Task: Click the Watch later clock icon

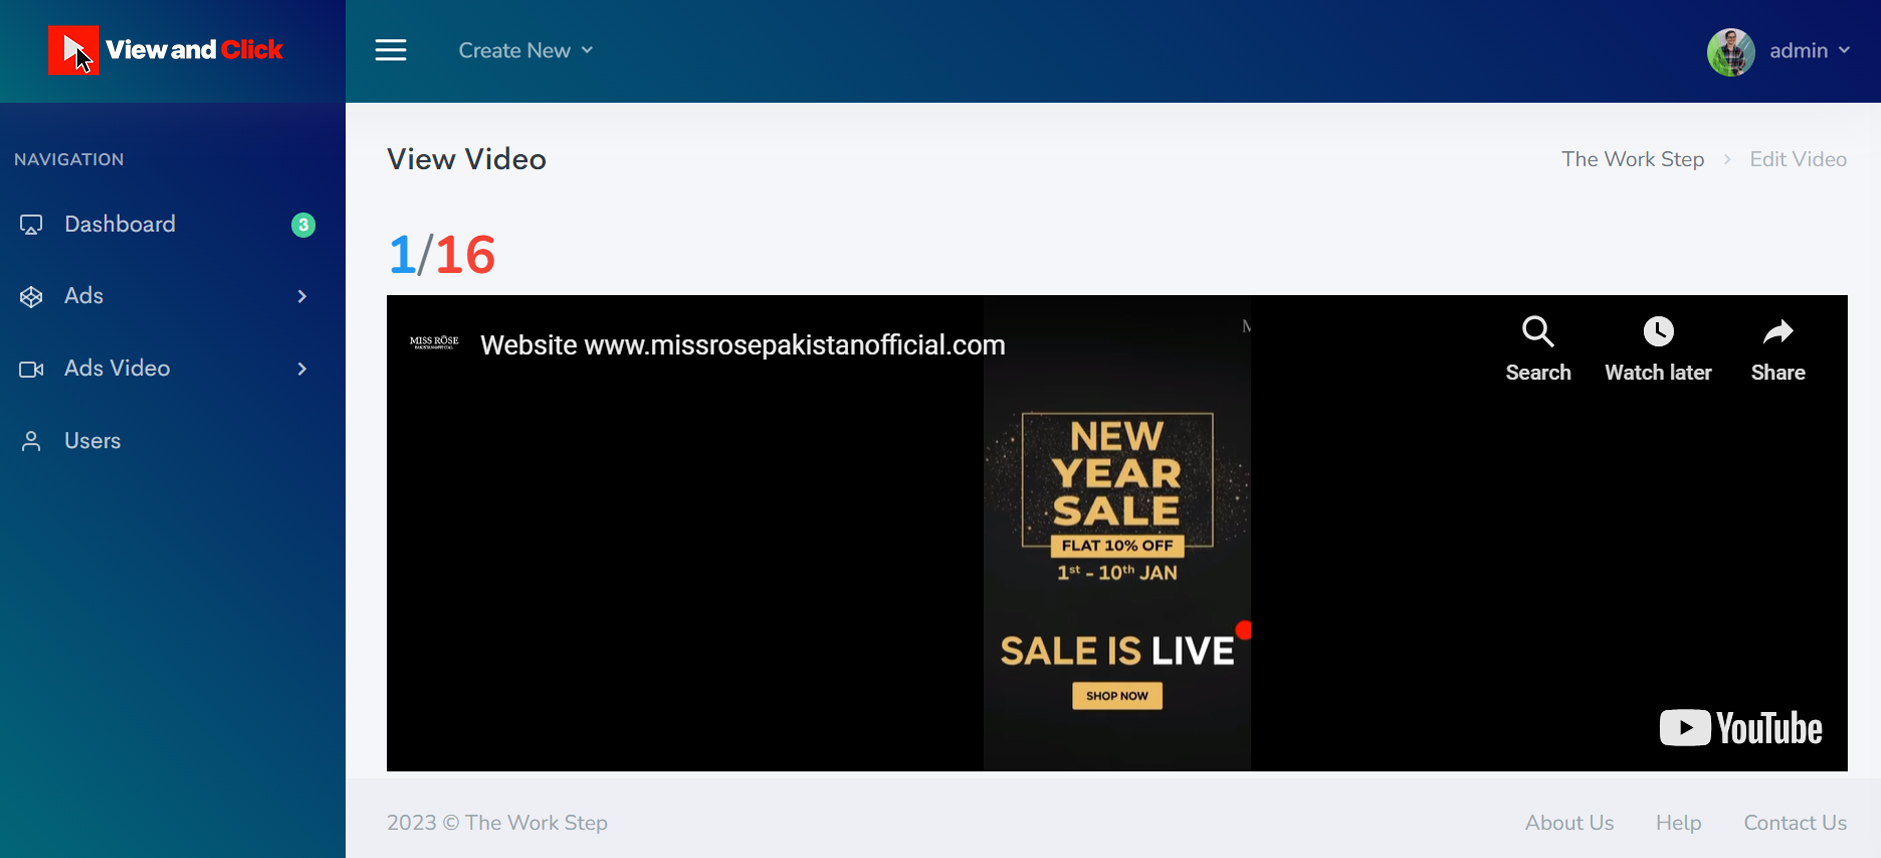Action: [x=1658, y=331]
